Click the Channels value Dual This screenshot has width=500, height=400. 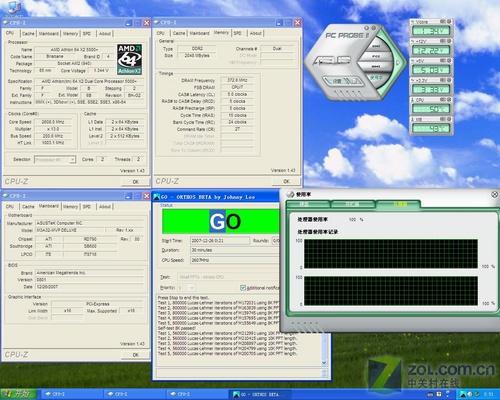coord(277,48)
